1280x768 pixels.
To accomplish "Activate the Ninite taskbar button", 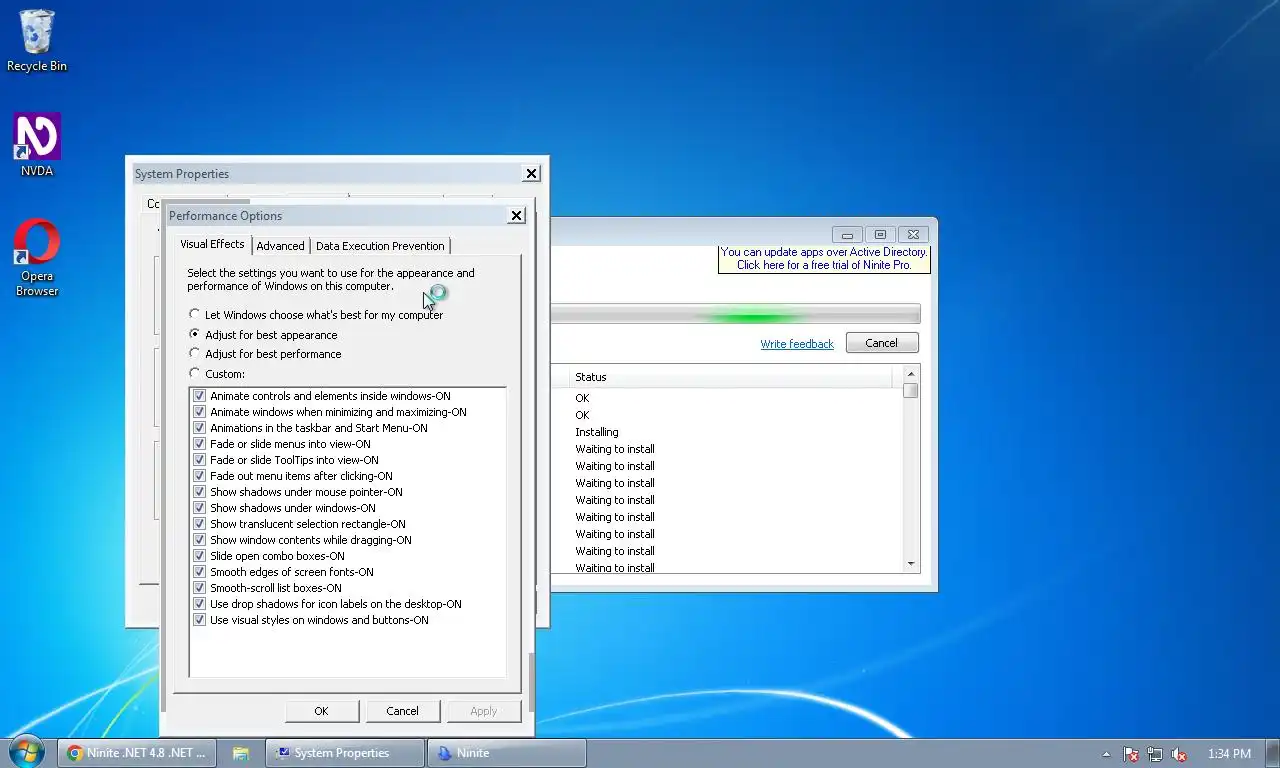I will click(507, 753).
